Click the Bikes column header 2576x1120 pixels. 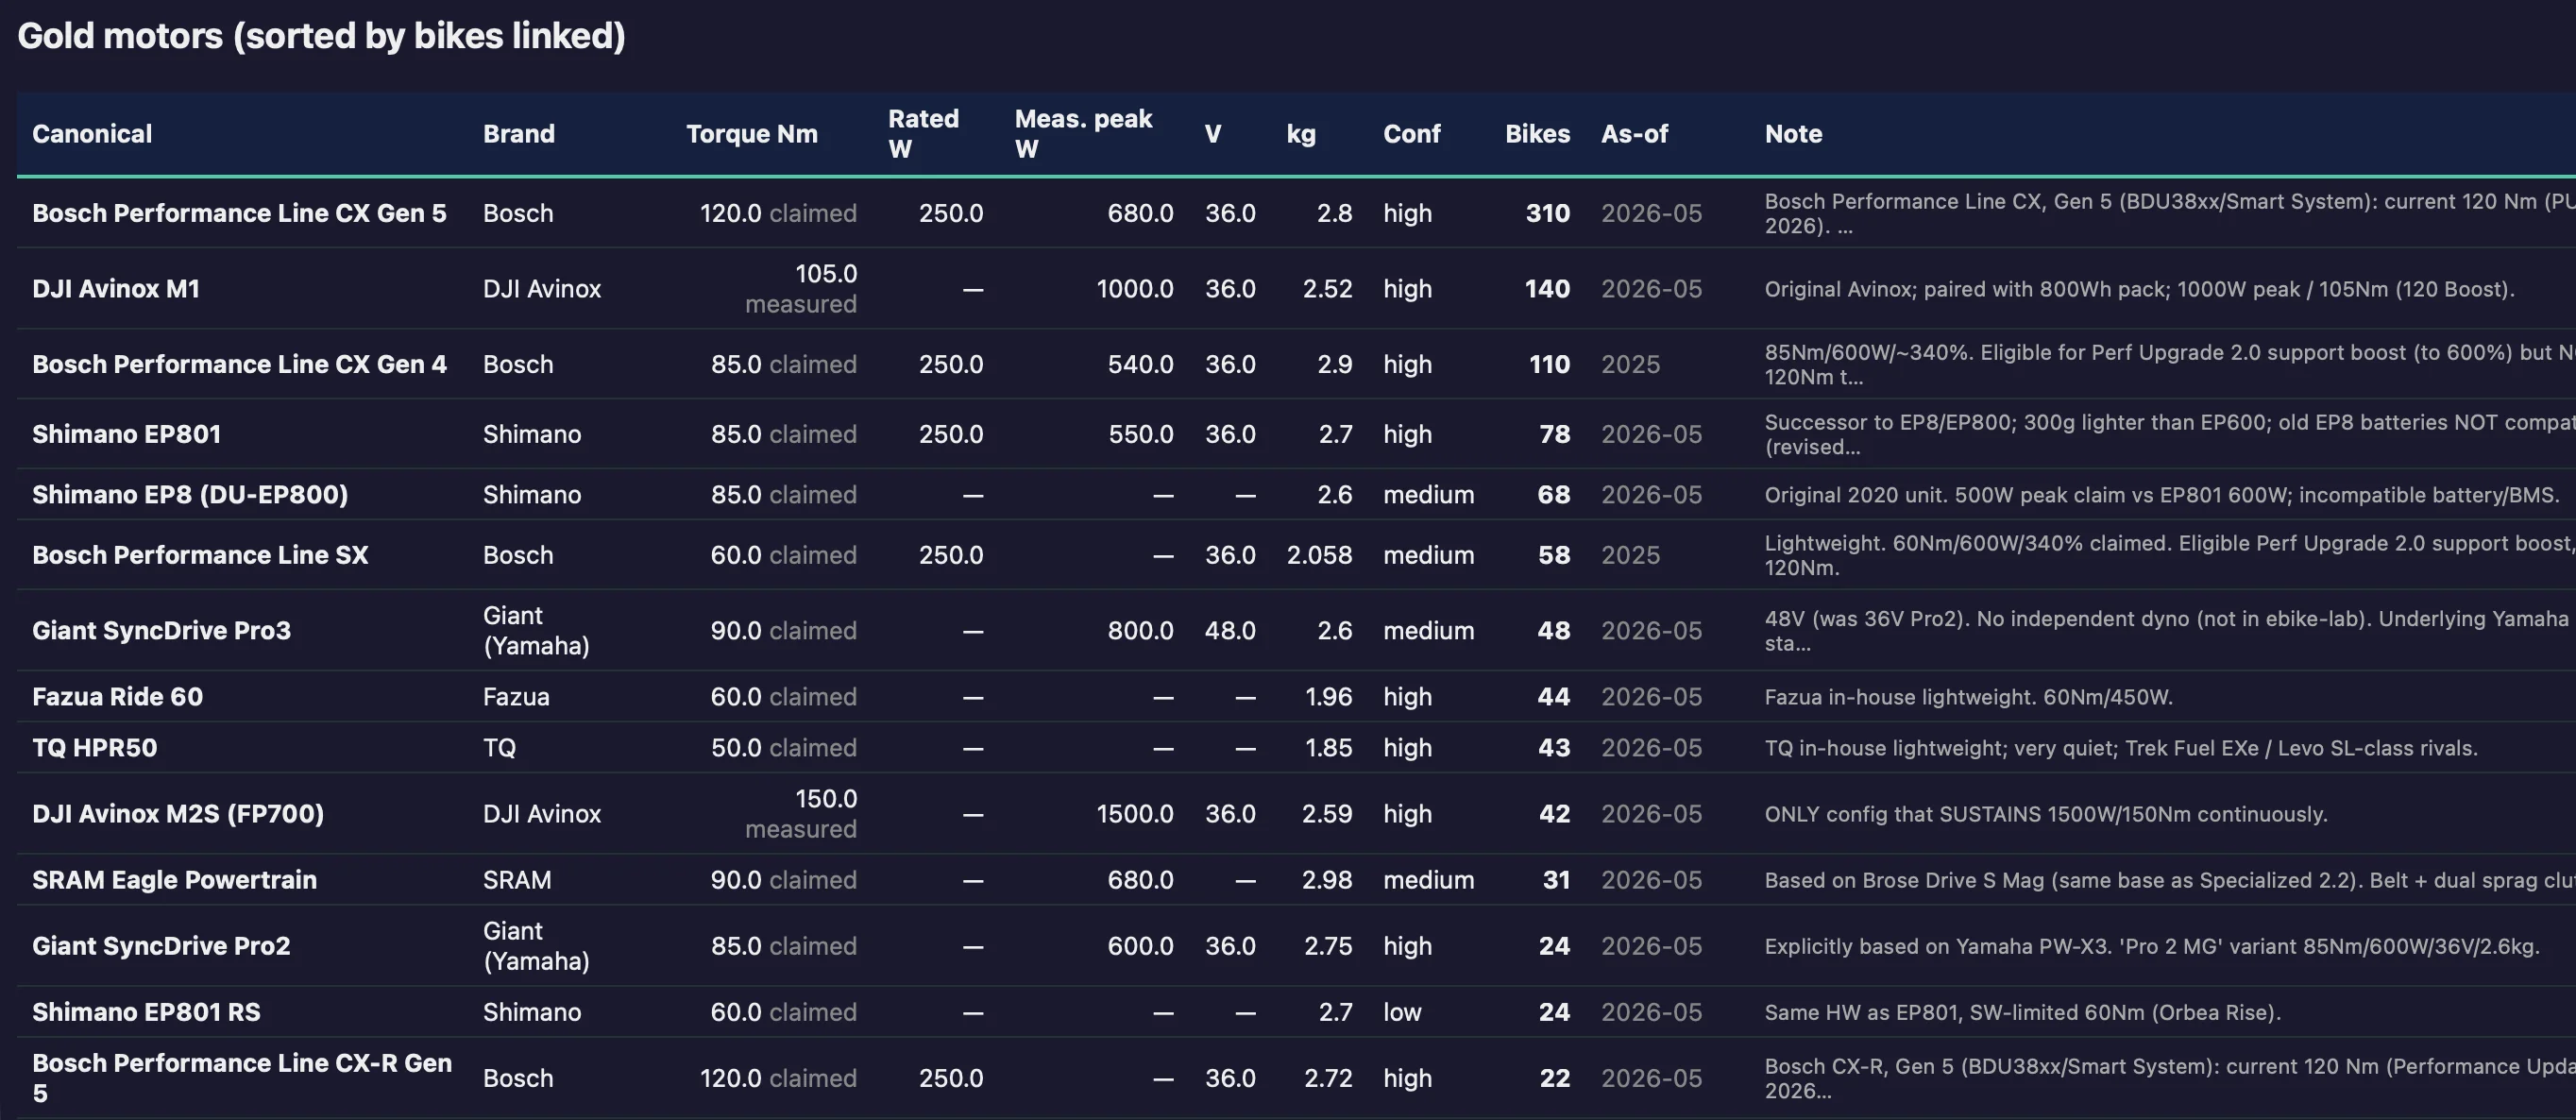(1537, 134)
